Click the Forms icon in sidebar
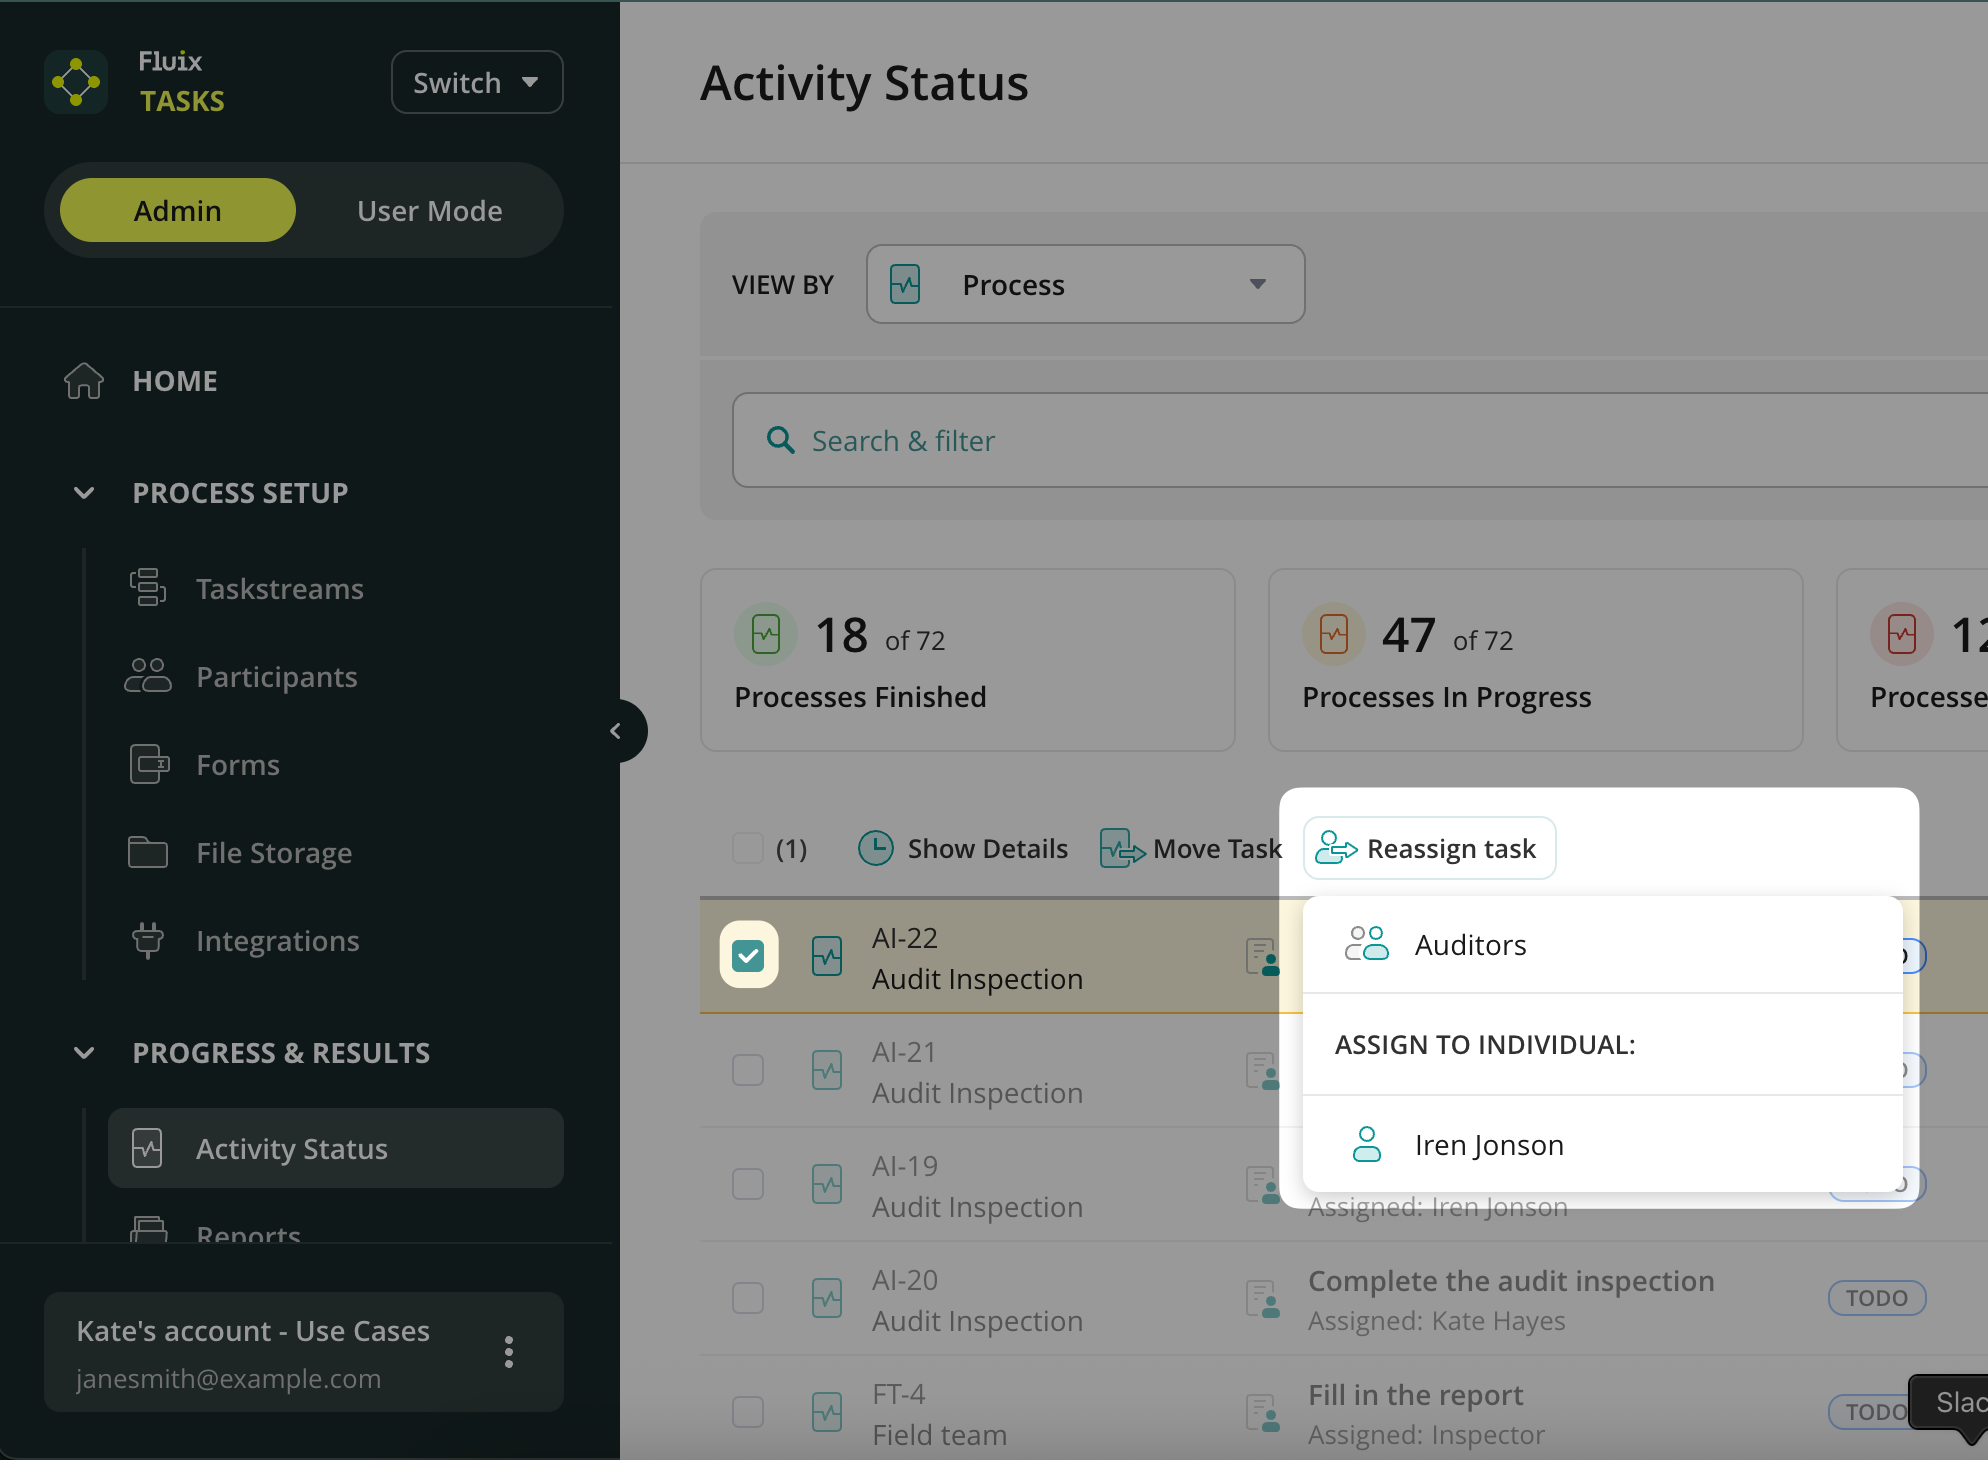 coord(149,764)
